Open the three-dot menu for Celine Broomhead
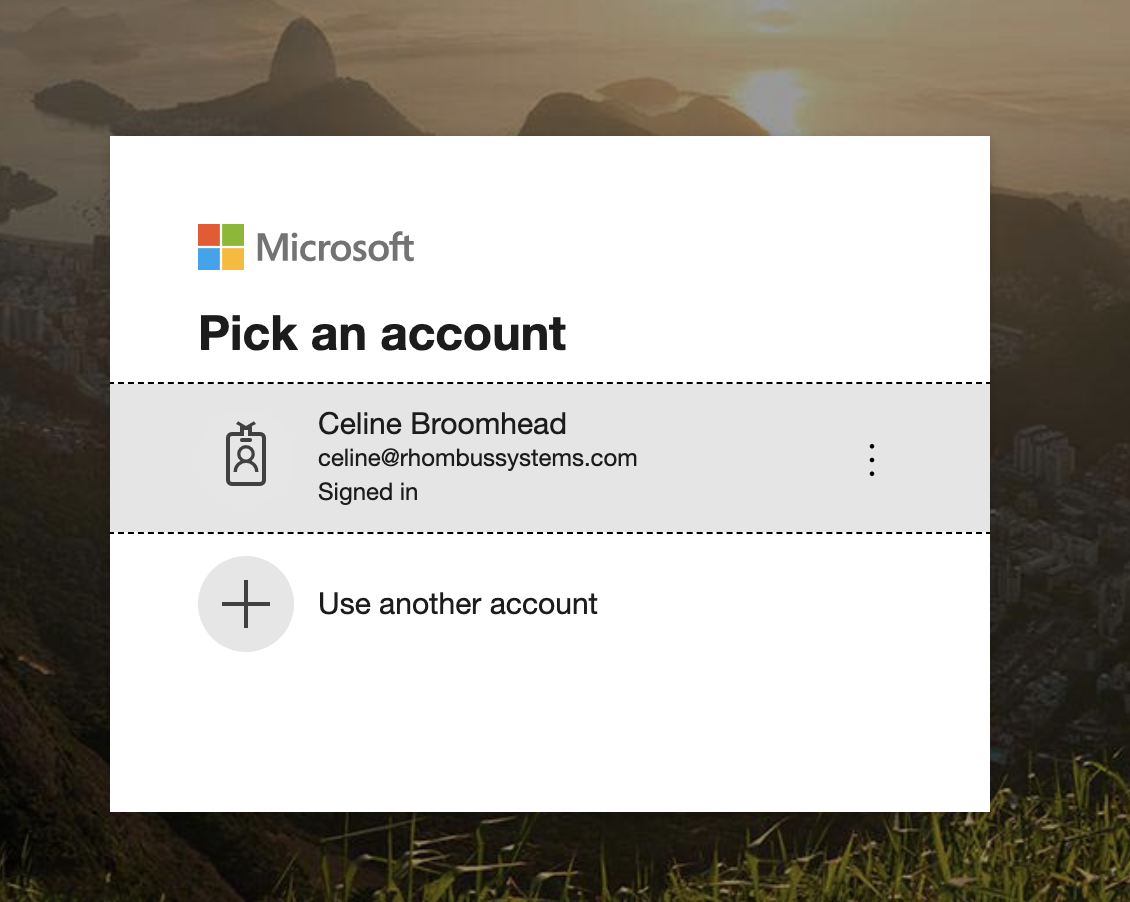 (x=871, y=460)
